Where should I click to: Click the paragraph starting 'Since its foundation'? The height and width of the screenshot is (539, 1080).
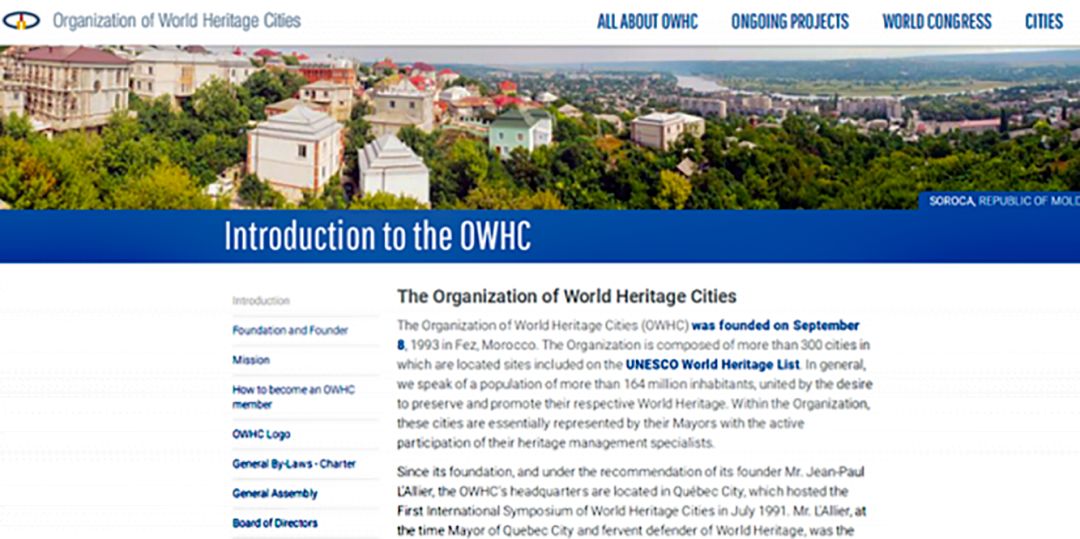click(x=634, y=502)
